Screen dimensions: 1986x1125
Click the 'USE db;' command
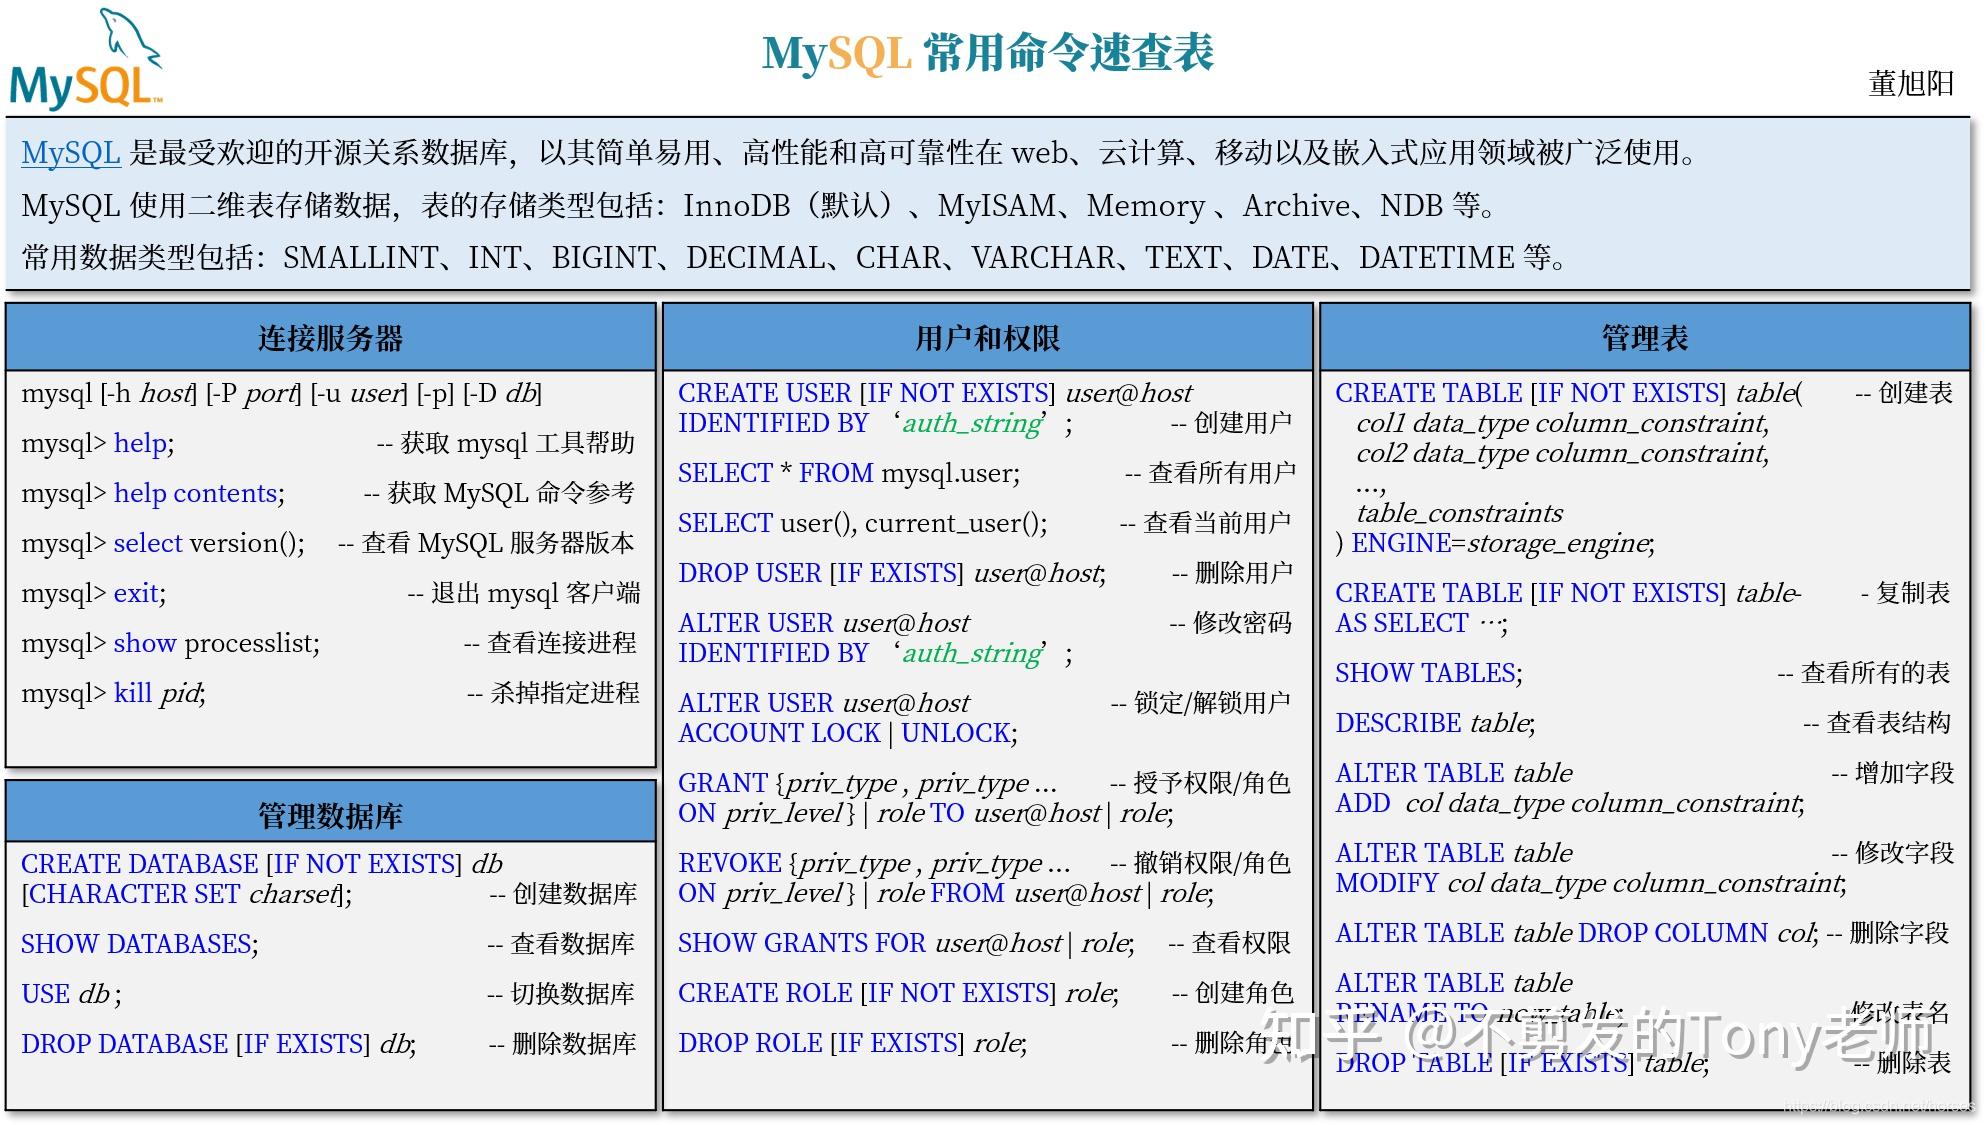coord(72,993)
